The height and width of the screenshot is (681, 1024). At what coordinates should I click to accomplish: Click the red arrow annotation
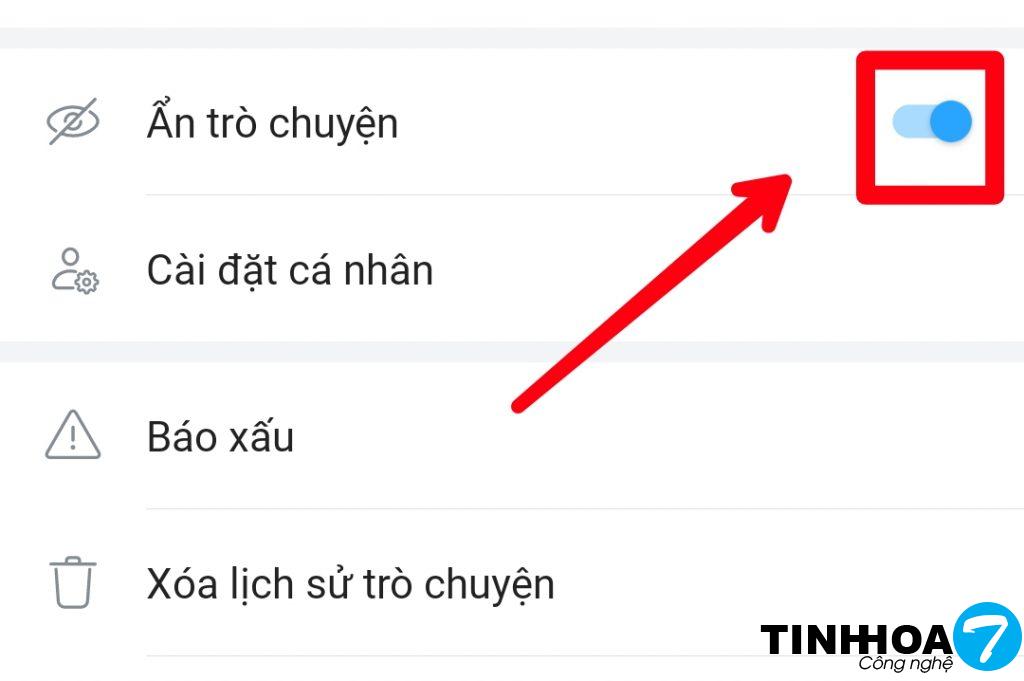pos(652,293)
